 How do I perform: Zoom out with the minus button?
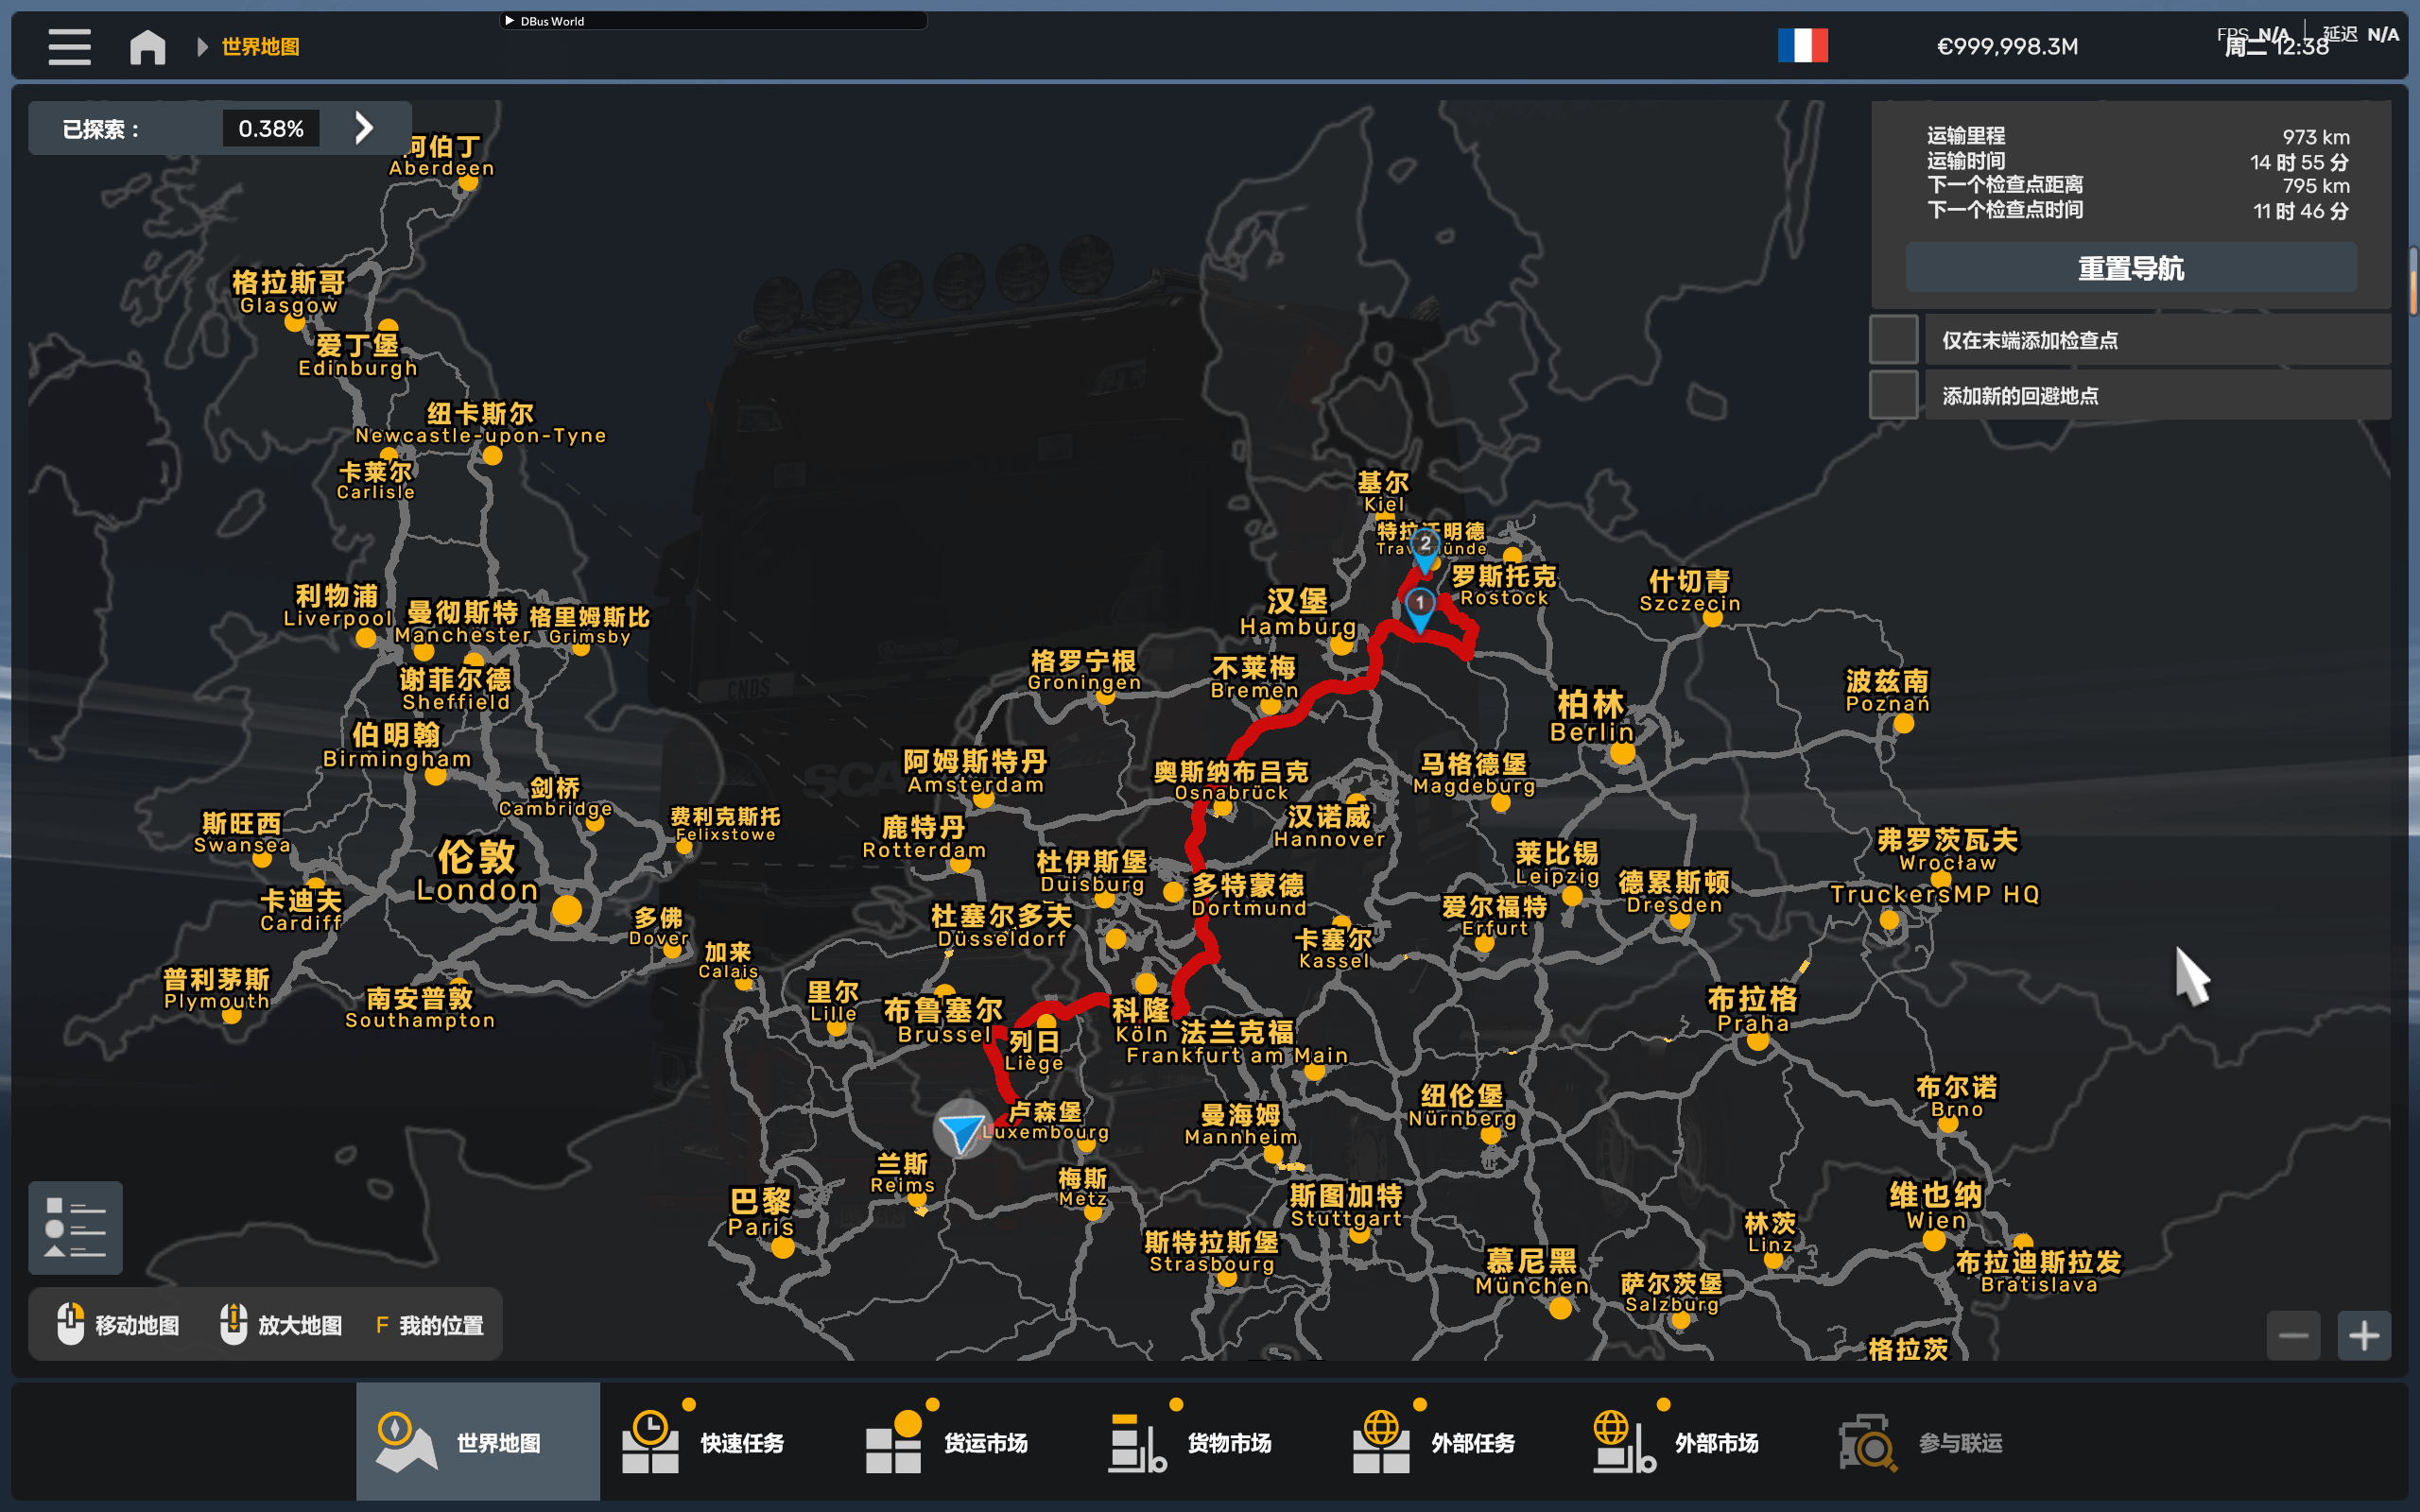(x=2292, y=1335)
